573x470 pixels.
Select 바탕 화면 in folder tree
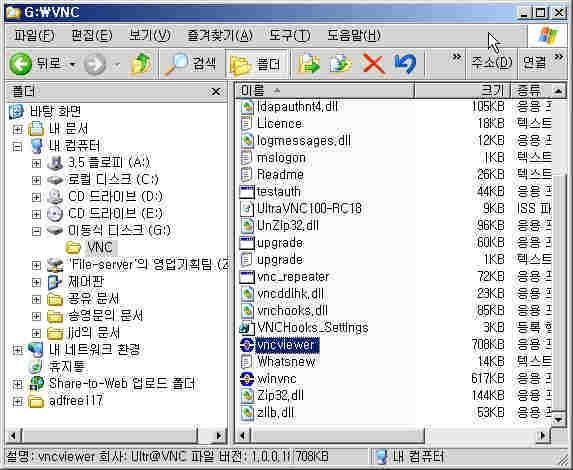[55, 111]
